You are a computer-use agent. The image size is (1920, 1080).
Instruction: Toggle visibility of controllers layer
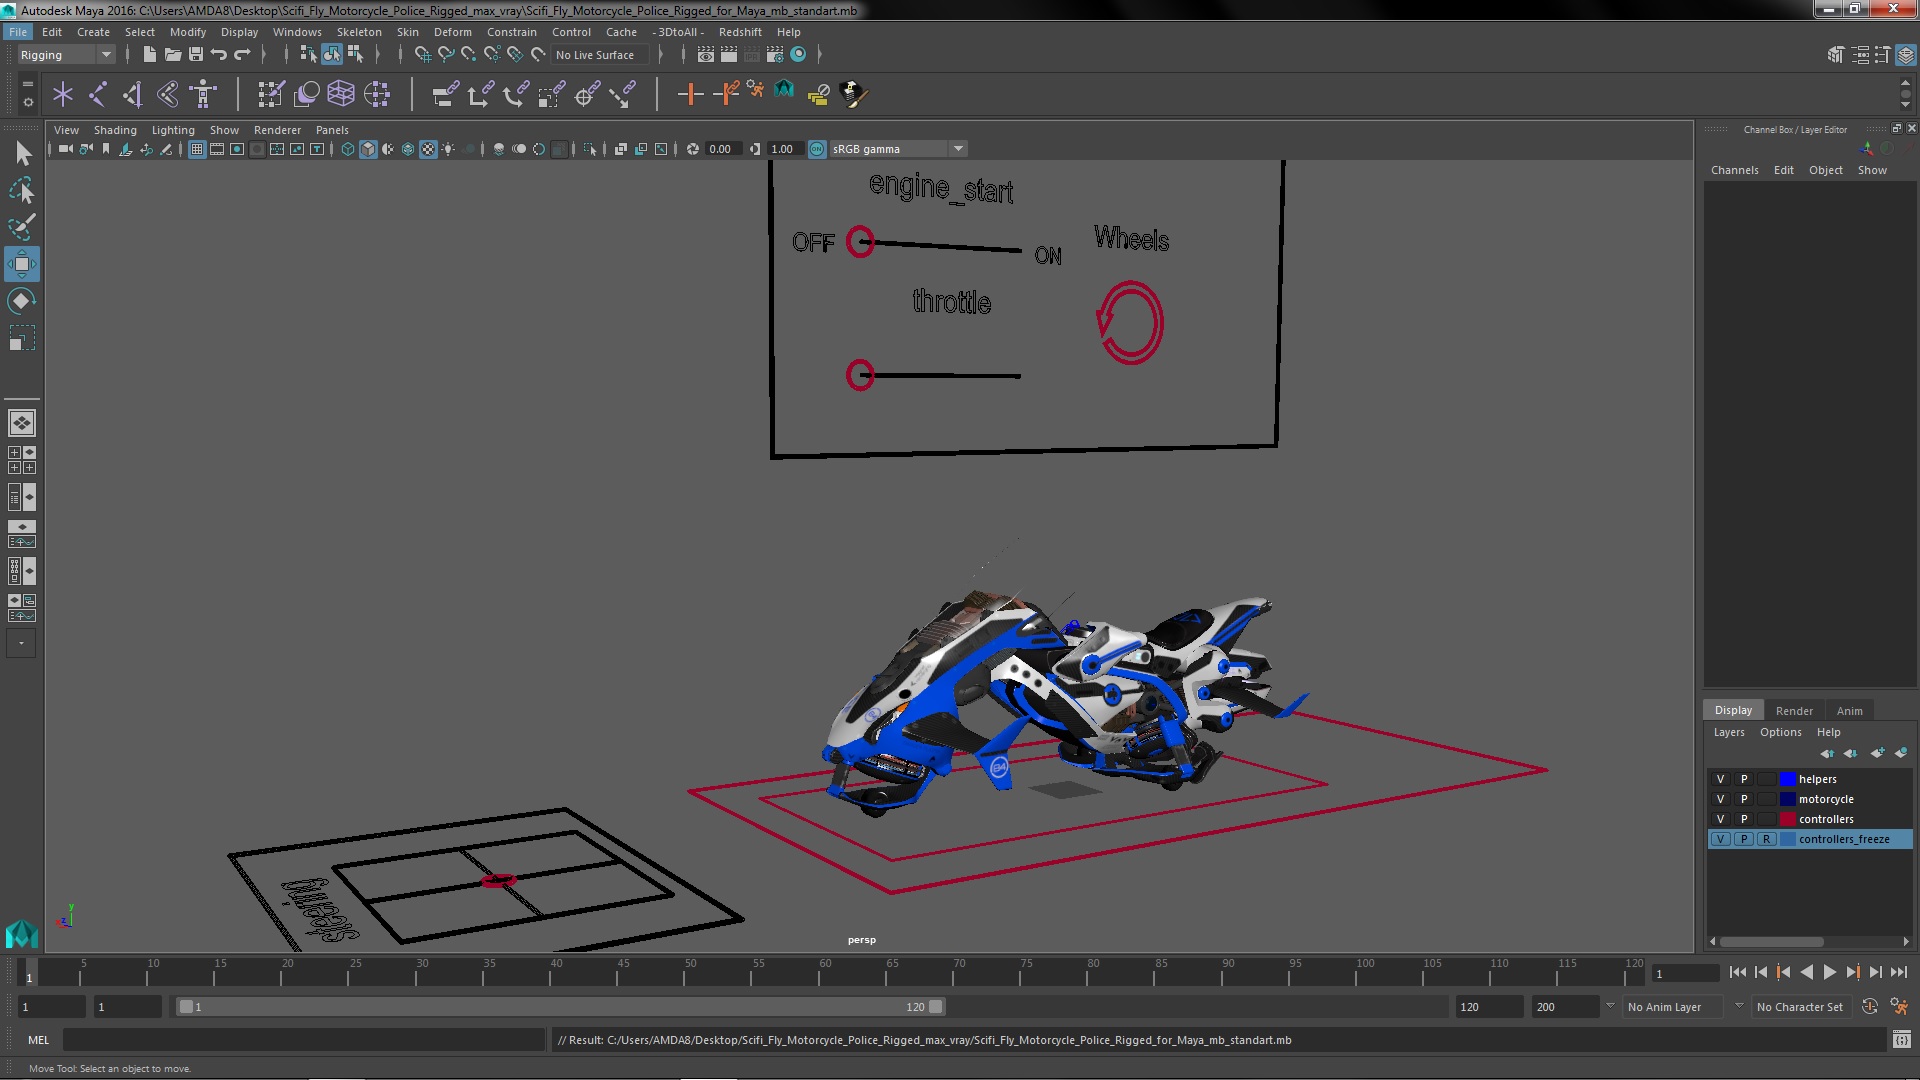(1718, 818)
